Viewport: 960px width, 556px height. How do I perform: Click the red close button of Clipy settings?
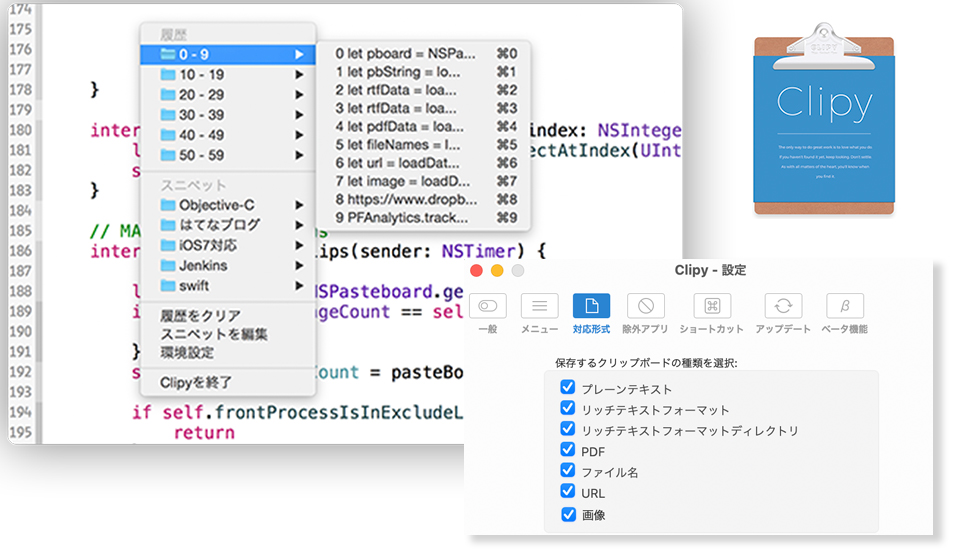[476, 271]
